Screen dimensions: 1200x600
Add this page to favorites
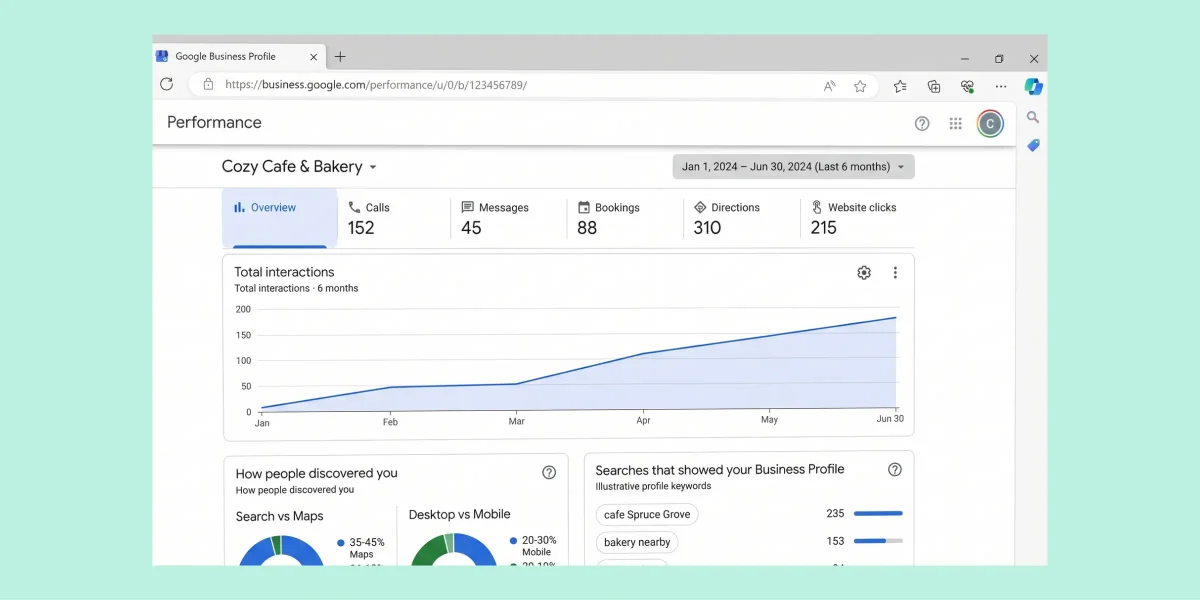(860, 86)
